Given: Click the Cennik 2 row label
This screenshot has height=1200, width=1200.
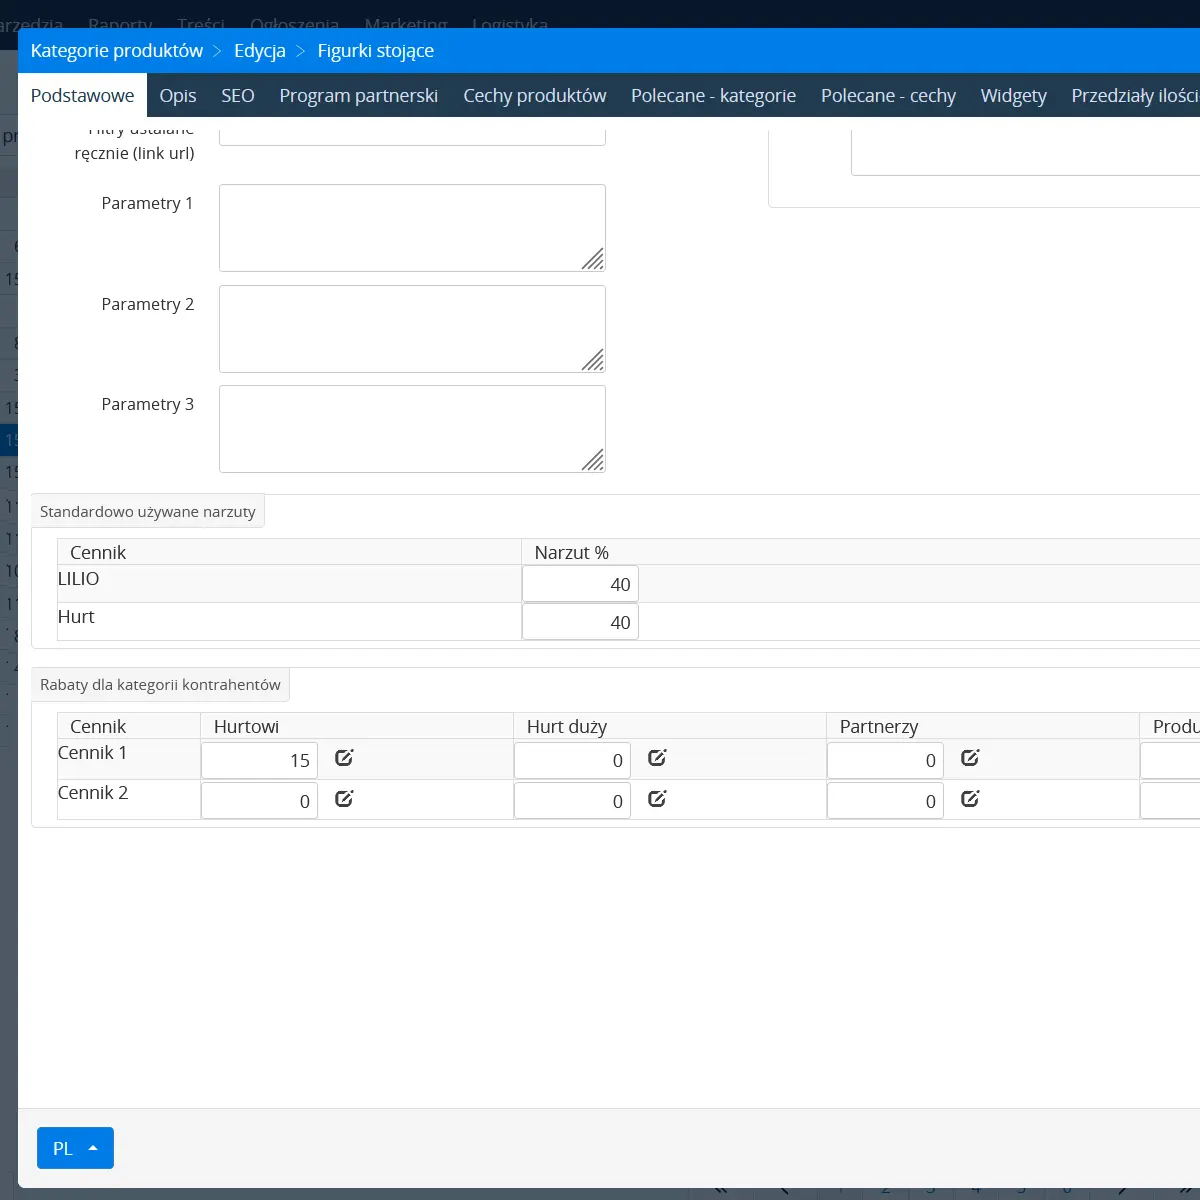Looking at the screenshot, I should (93, 793).
